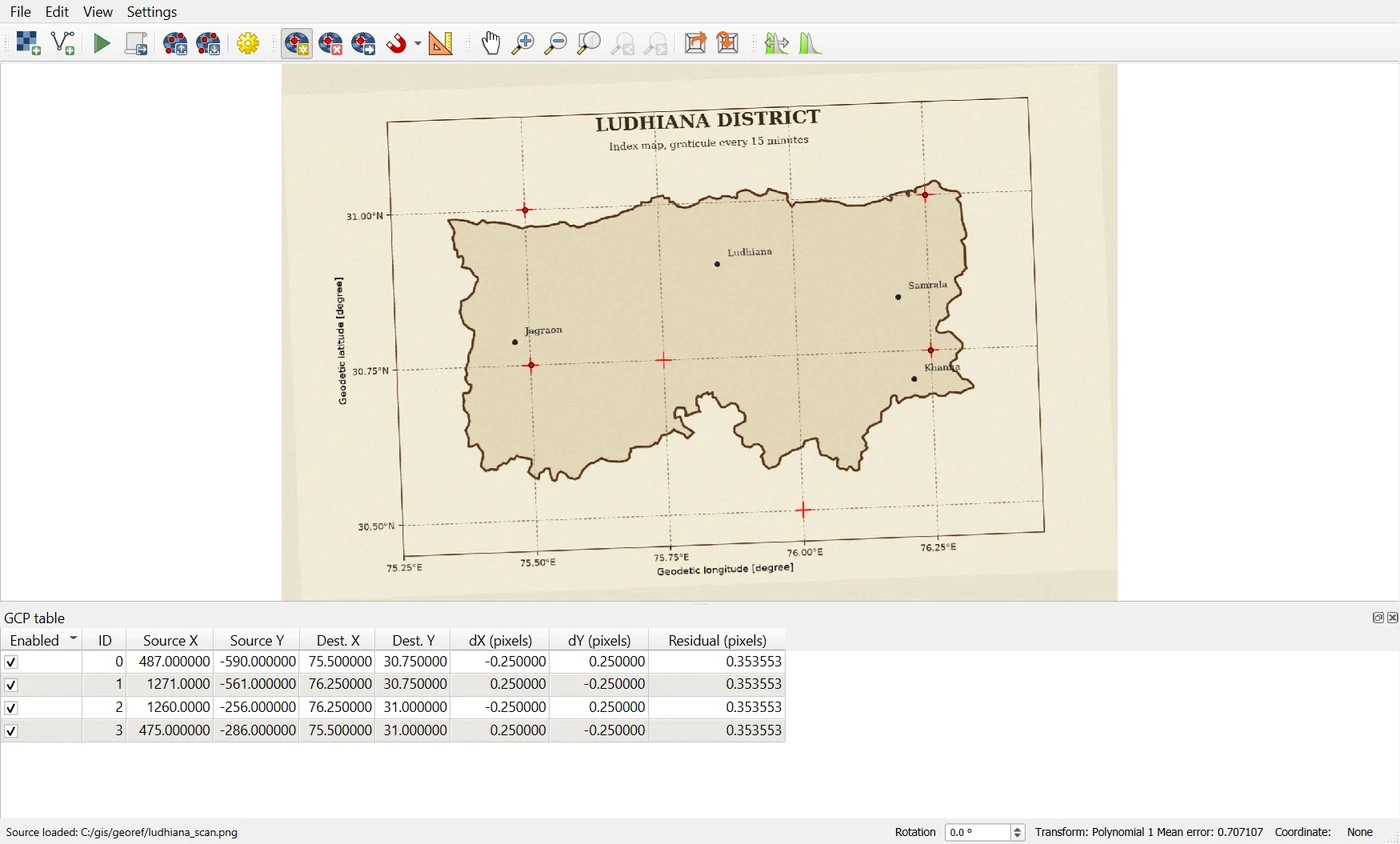
Task: Sort by the Residual (pixels) column header
Action: click(717, 640)
